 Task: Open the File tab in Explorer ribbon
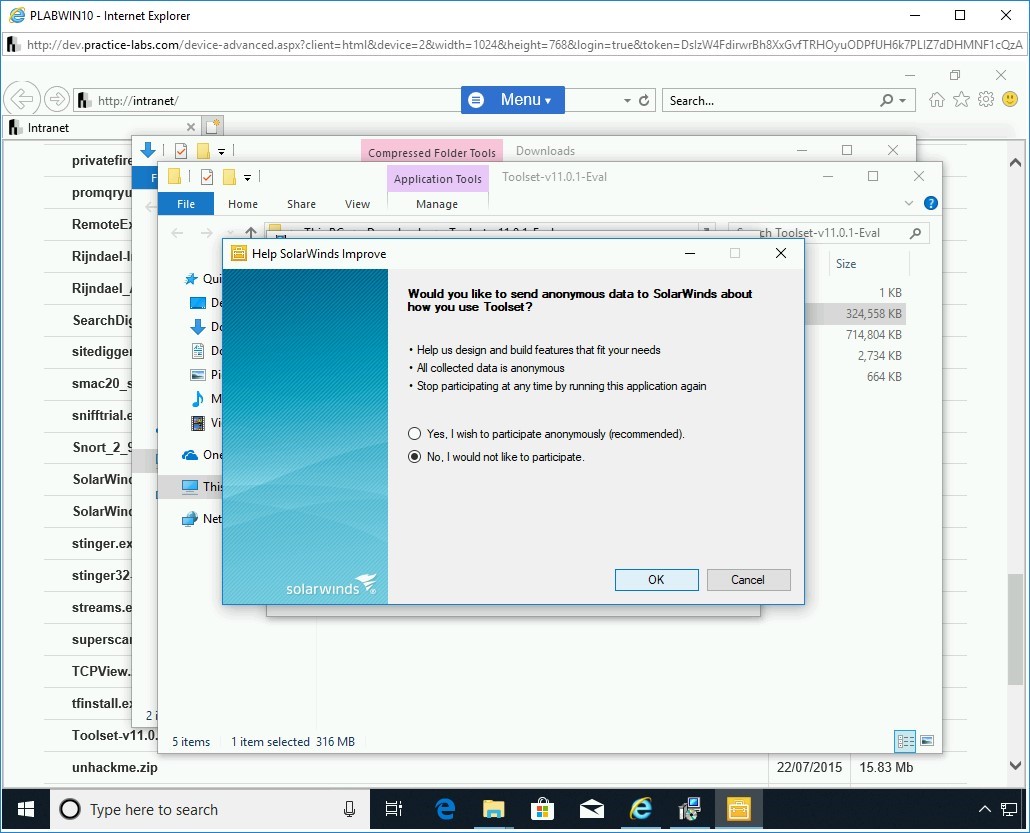[186, 204]
